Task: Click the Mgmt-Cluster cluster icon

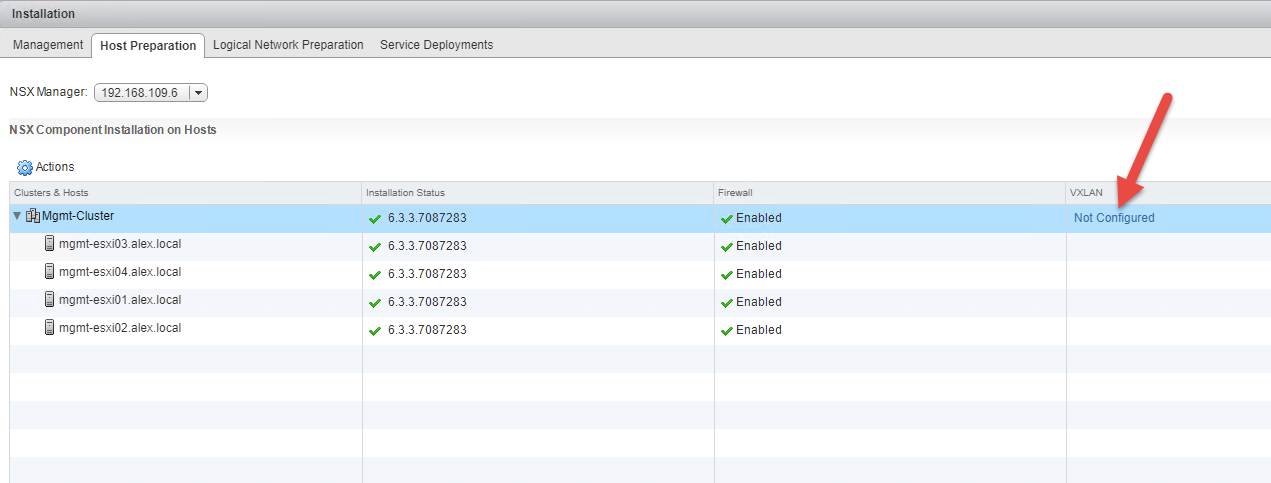Action: [33, 216]
